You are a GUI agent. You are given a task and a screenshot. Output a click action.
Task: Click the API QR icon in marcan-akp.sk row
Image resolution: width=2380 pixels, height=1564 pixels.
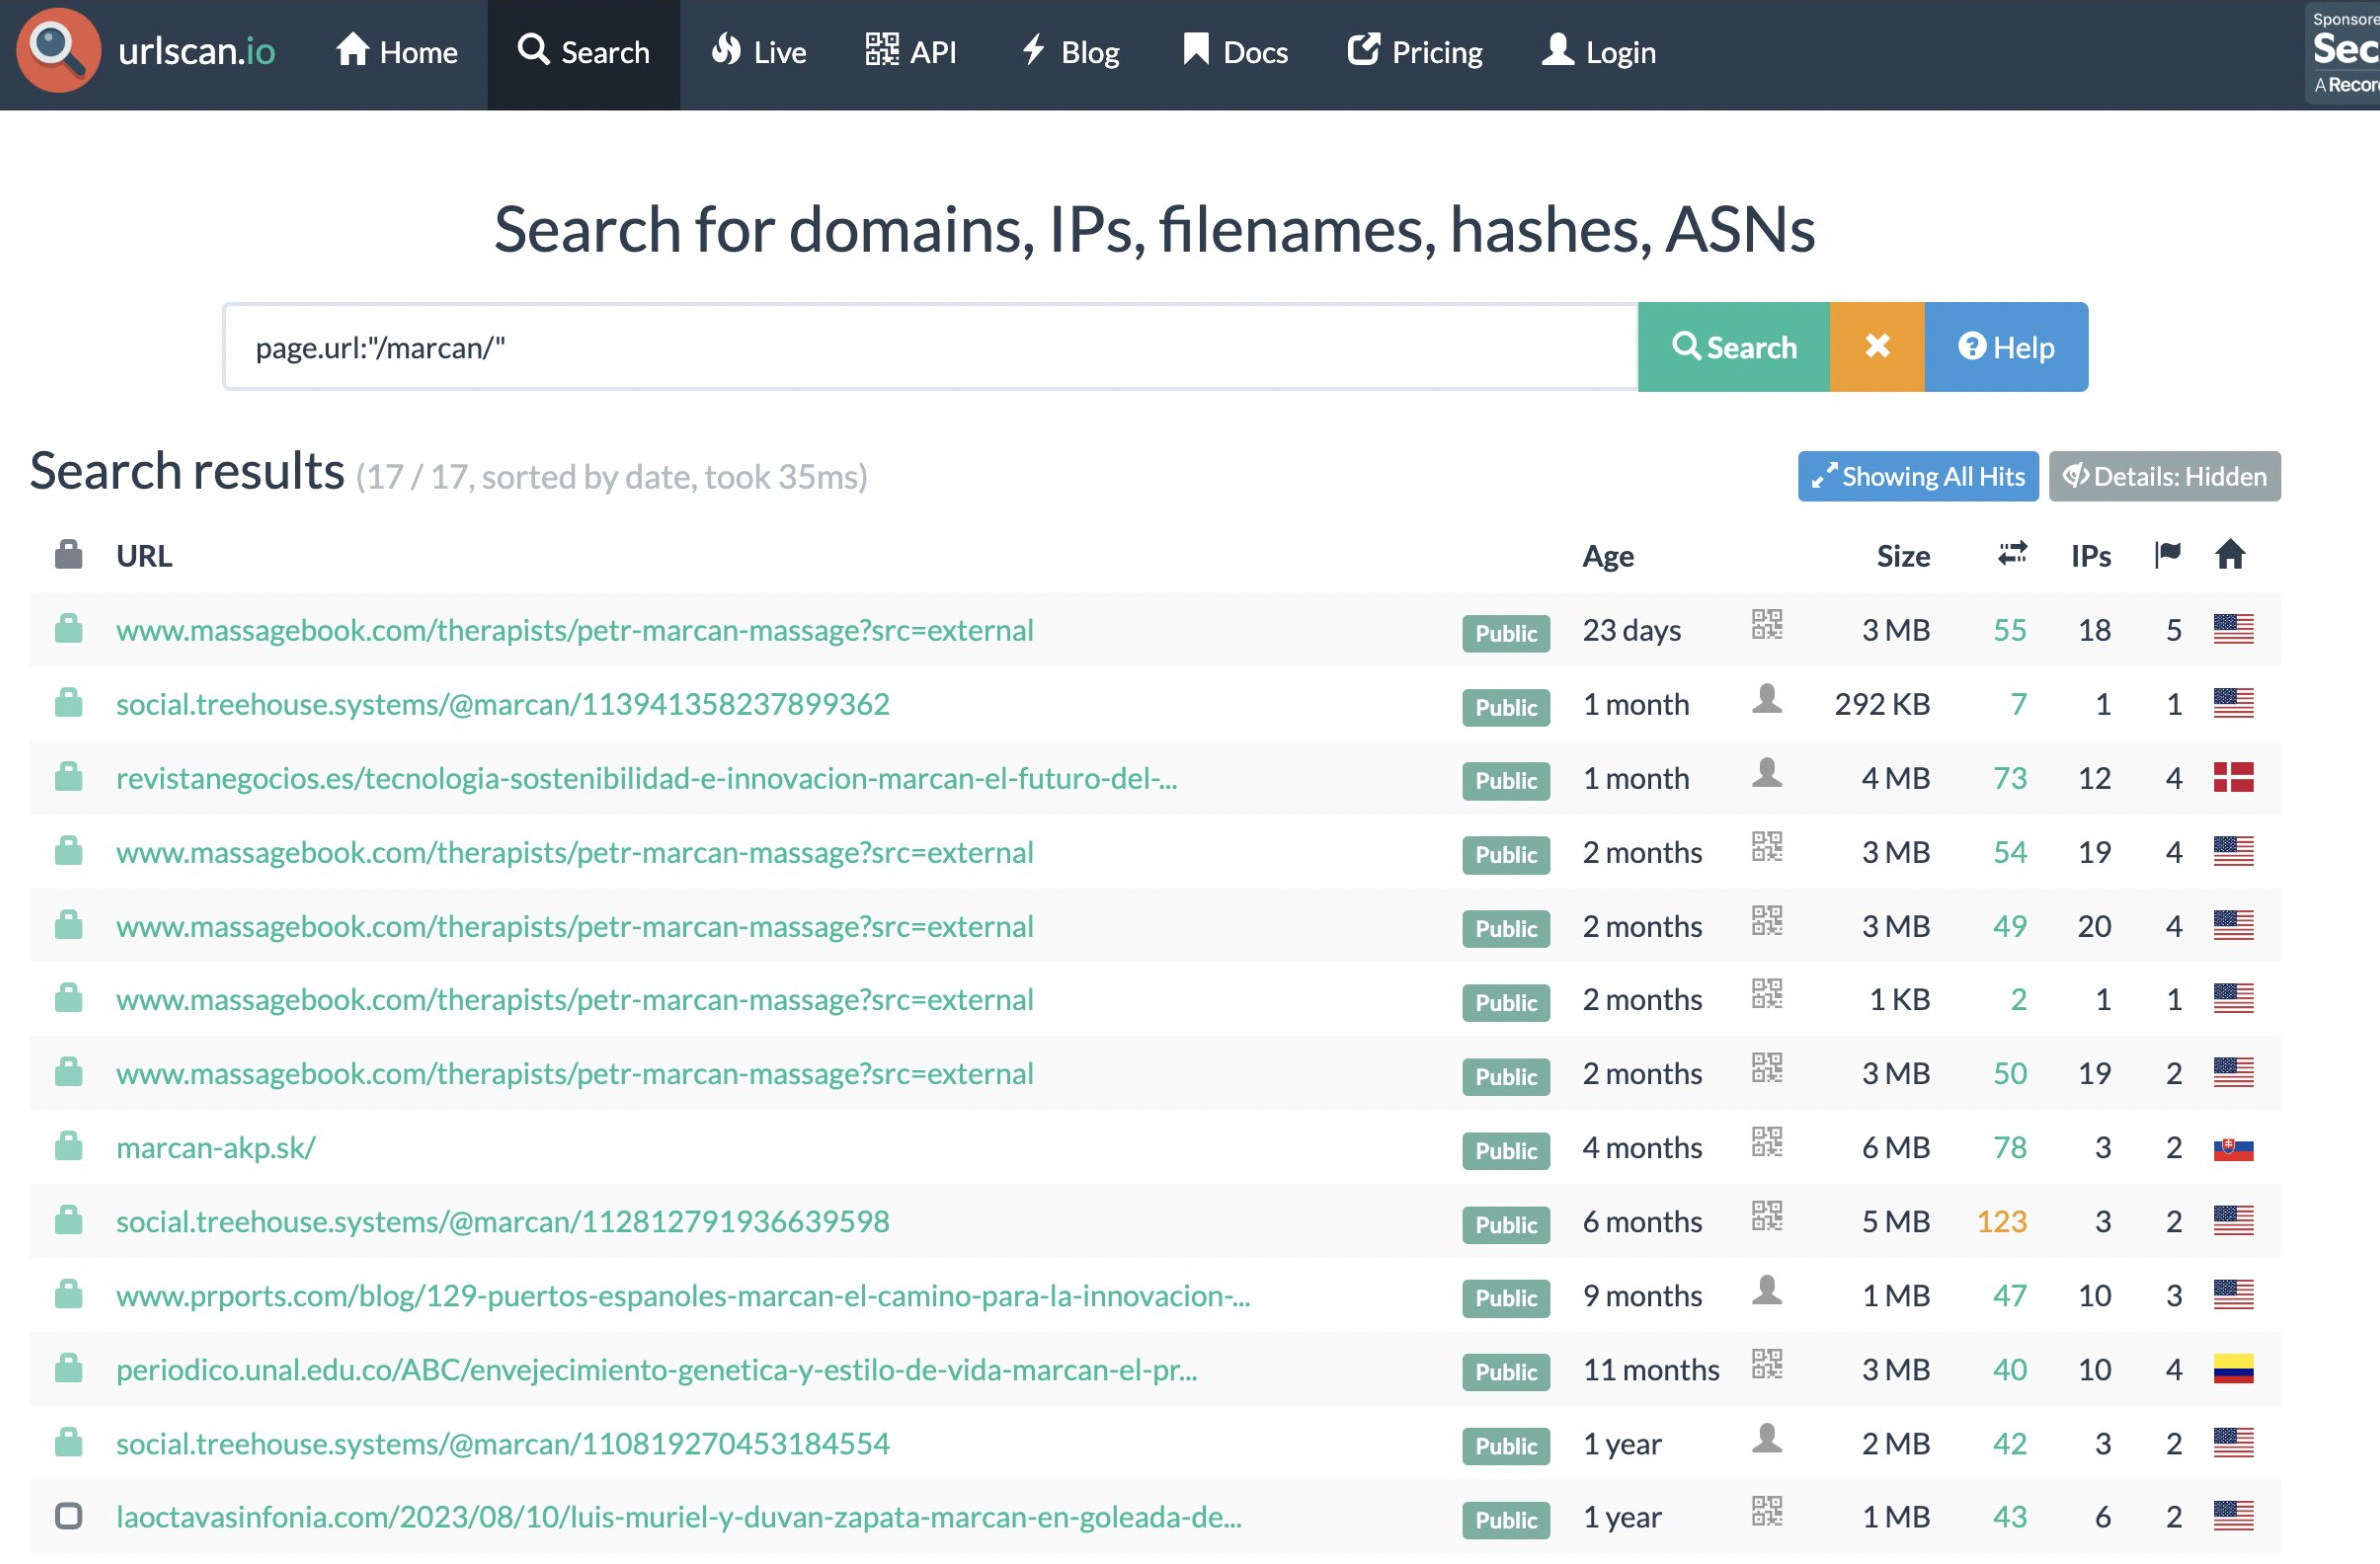coord(1767,1143)
